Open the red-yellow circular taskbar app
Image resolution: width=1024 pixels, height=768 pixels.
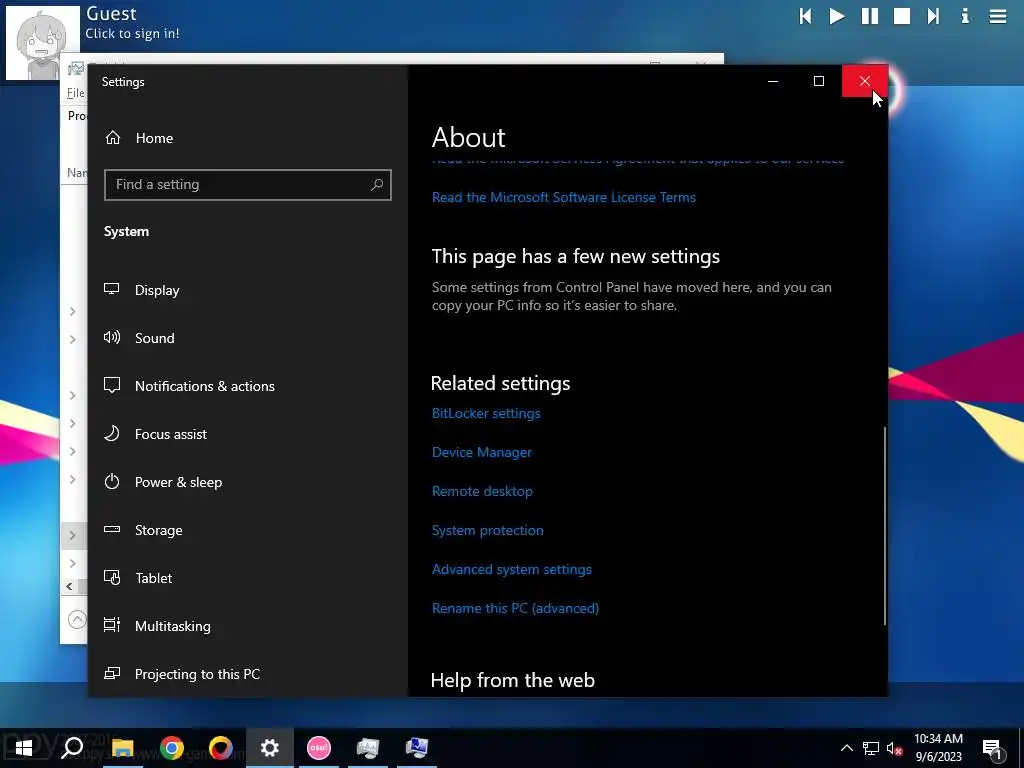221,748
